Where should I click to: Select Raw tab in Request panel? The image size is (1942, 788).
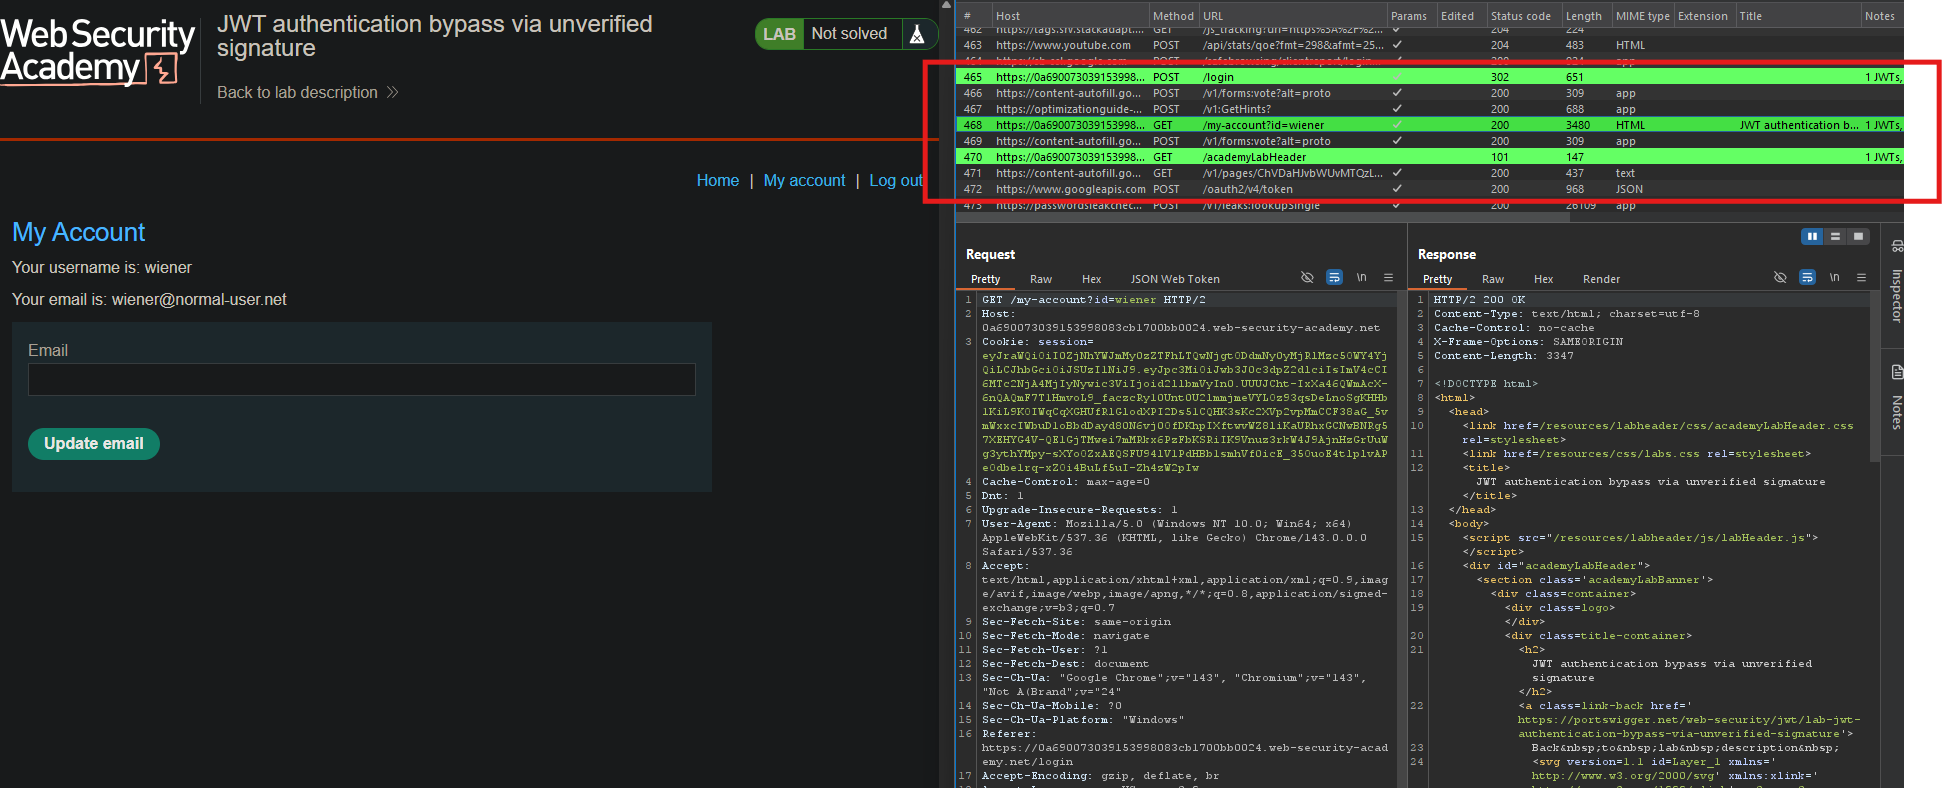tap(1041, 279)
